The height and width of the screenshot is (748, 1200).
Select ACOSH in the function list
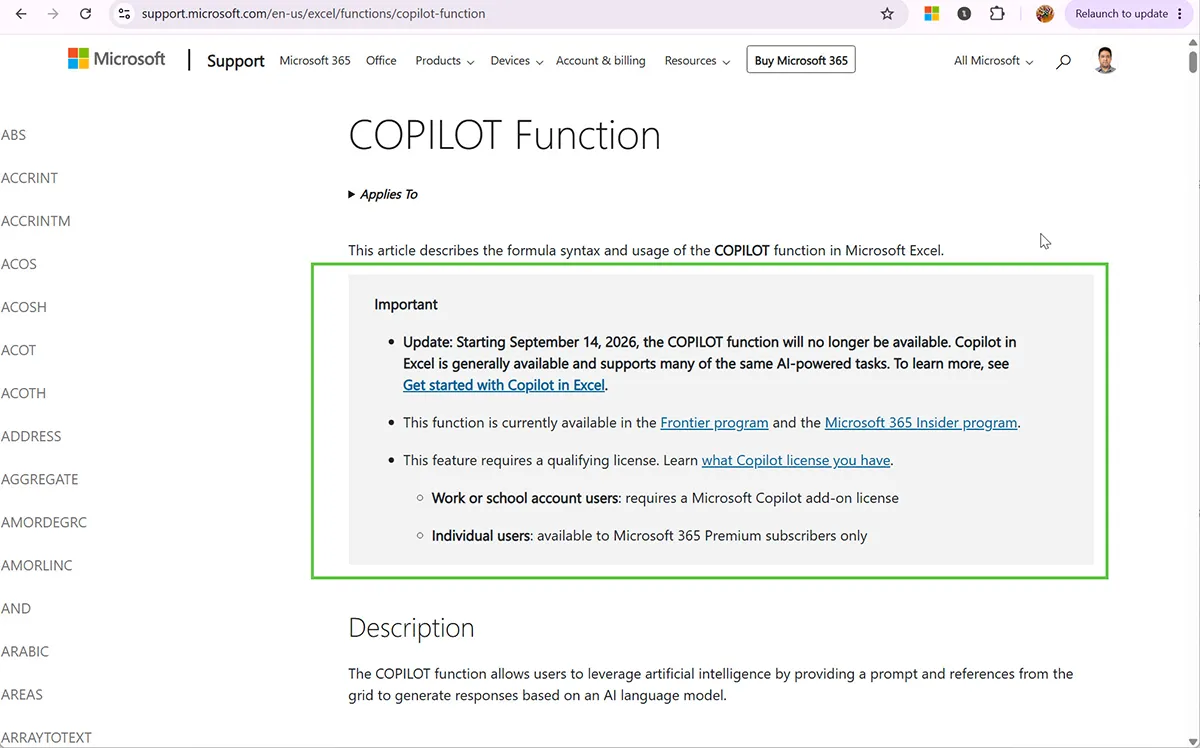(x=24, y=307)
